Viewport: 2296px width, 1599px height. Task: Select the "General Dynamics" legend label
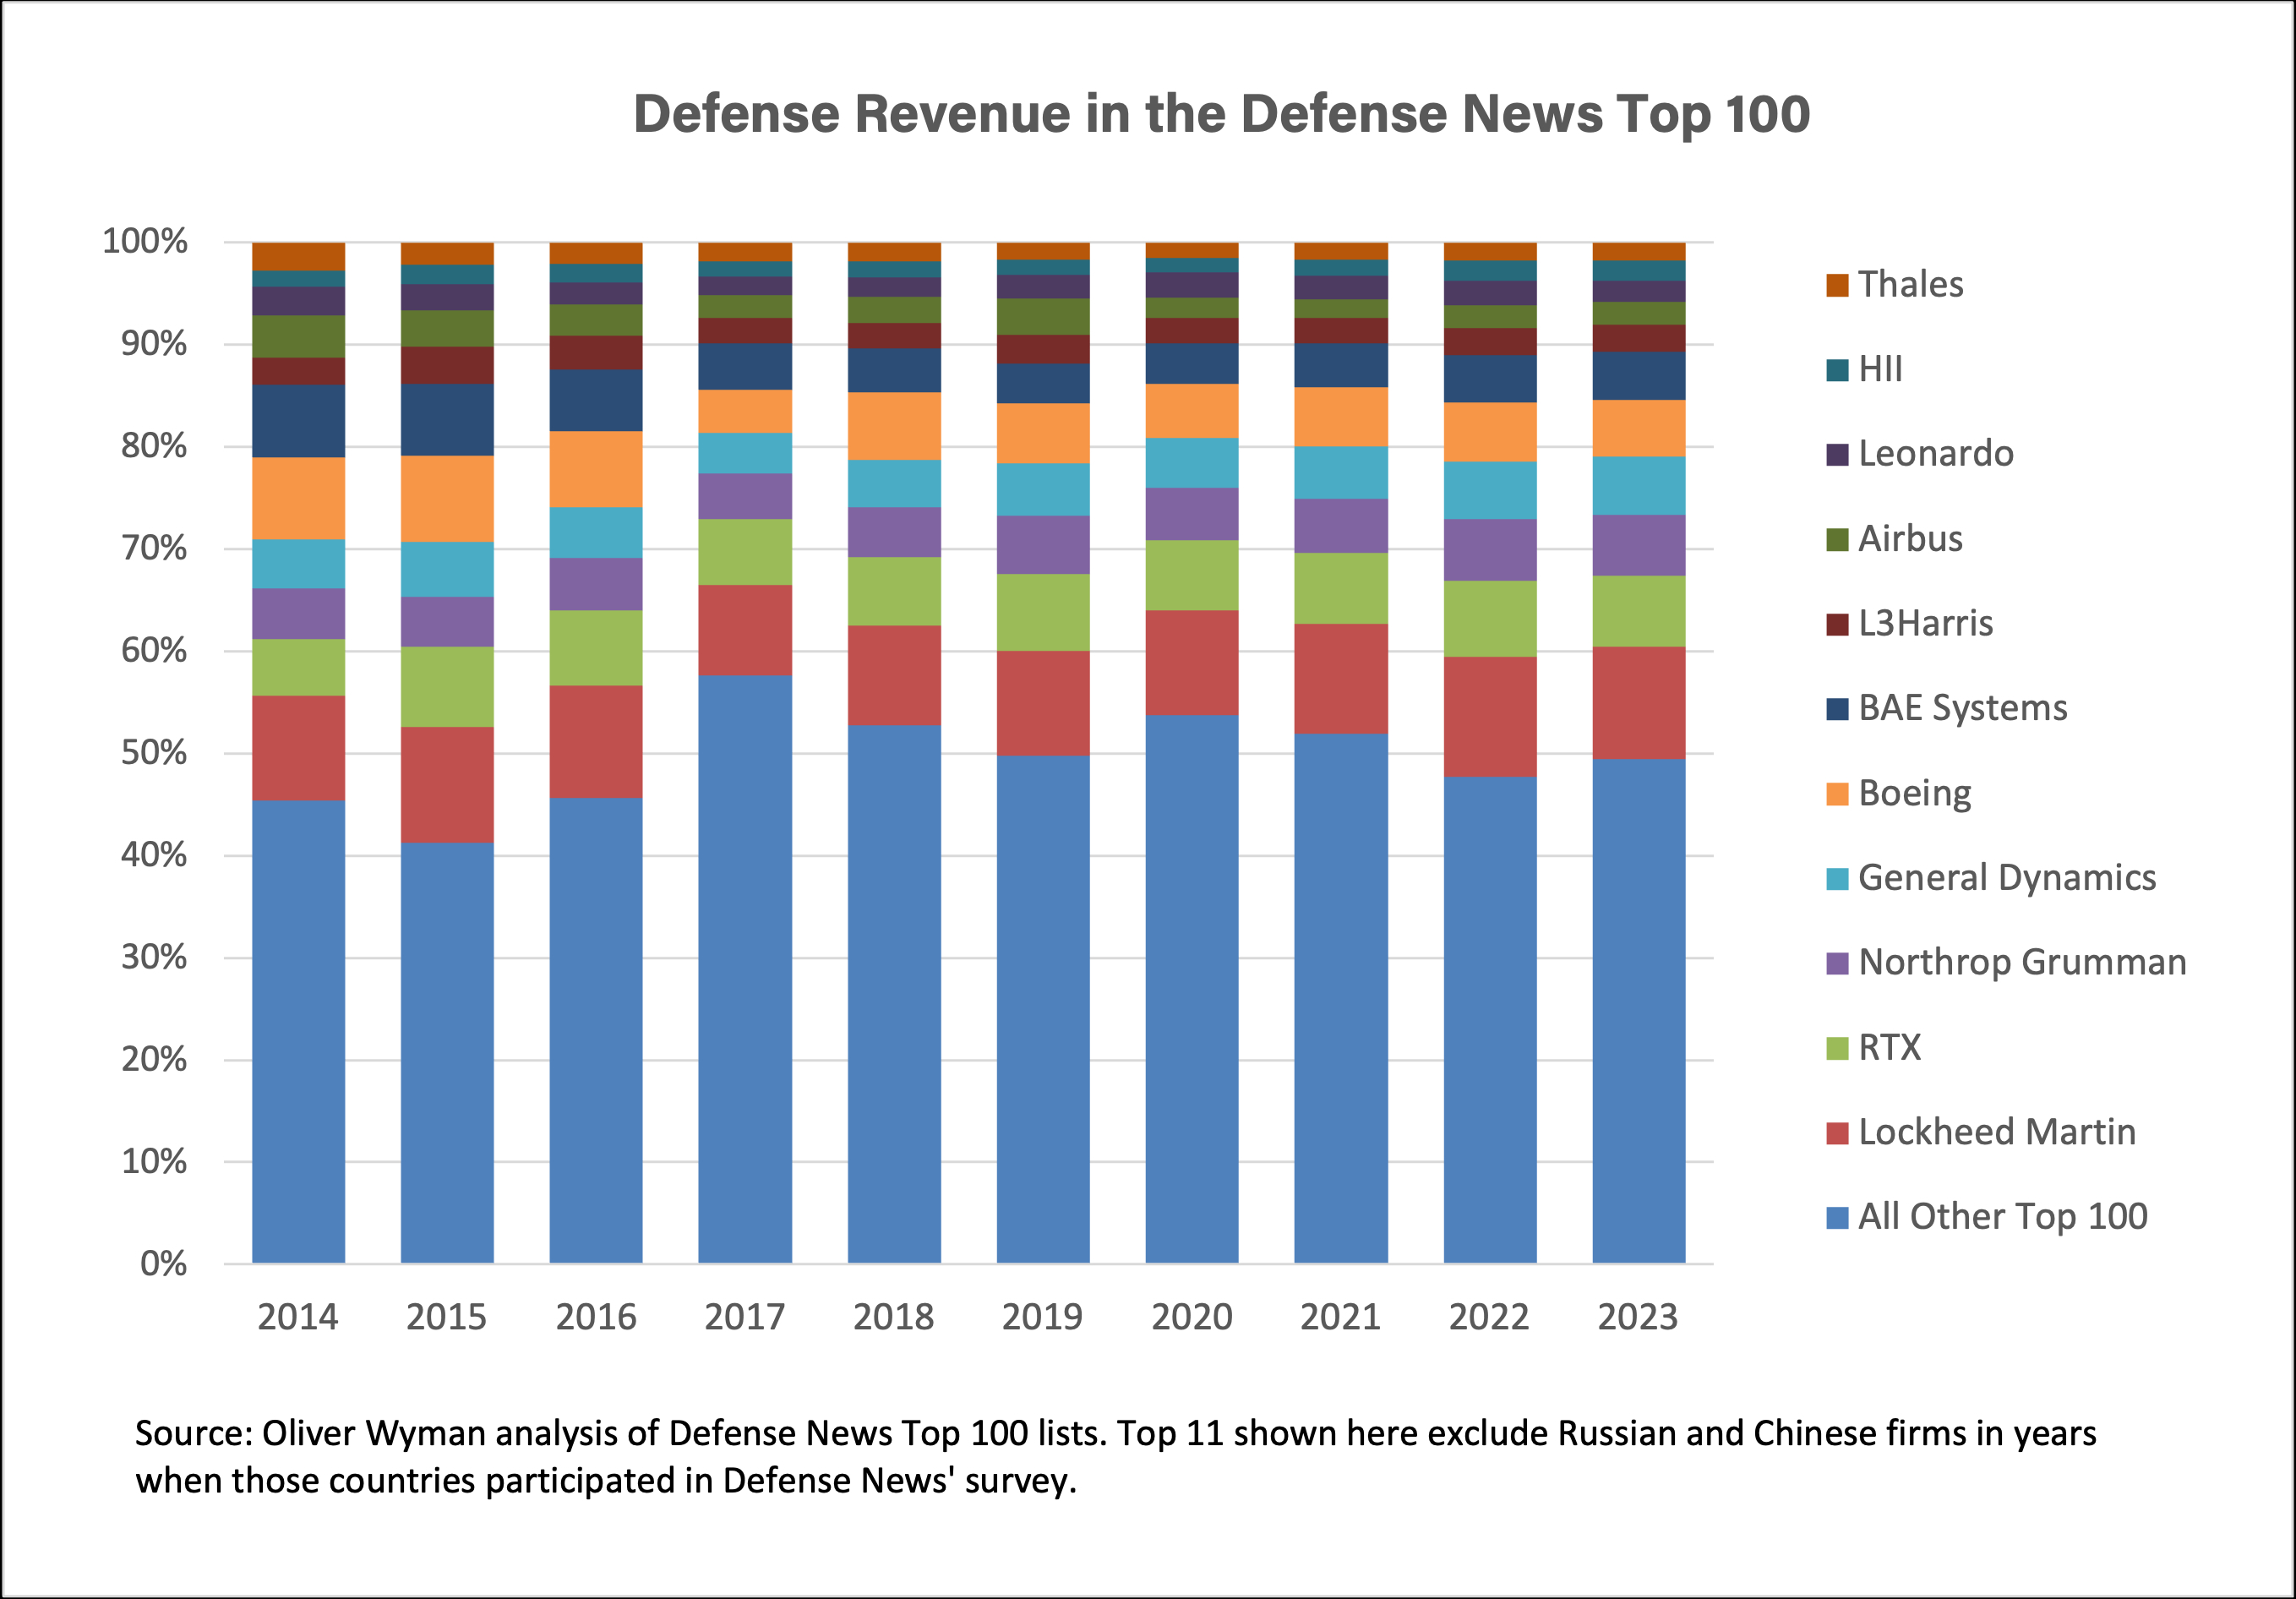pyautogui.click(x=2007, y=878)
